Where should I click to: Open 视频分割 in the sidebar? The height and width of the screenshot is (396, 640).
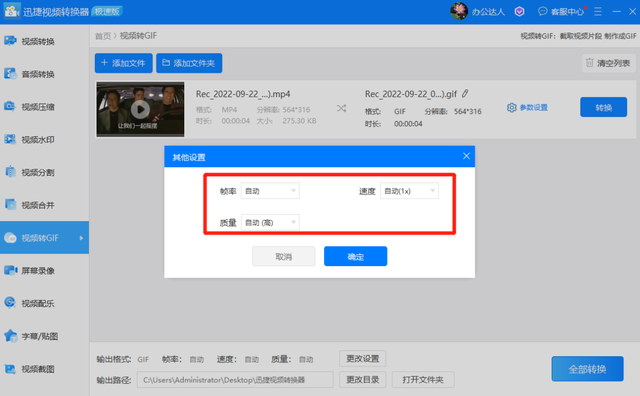(x=44, y=172)
